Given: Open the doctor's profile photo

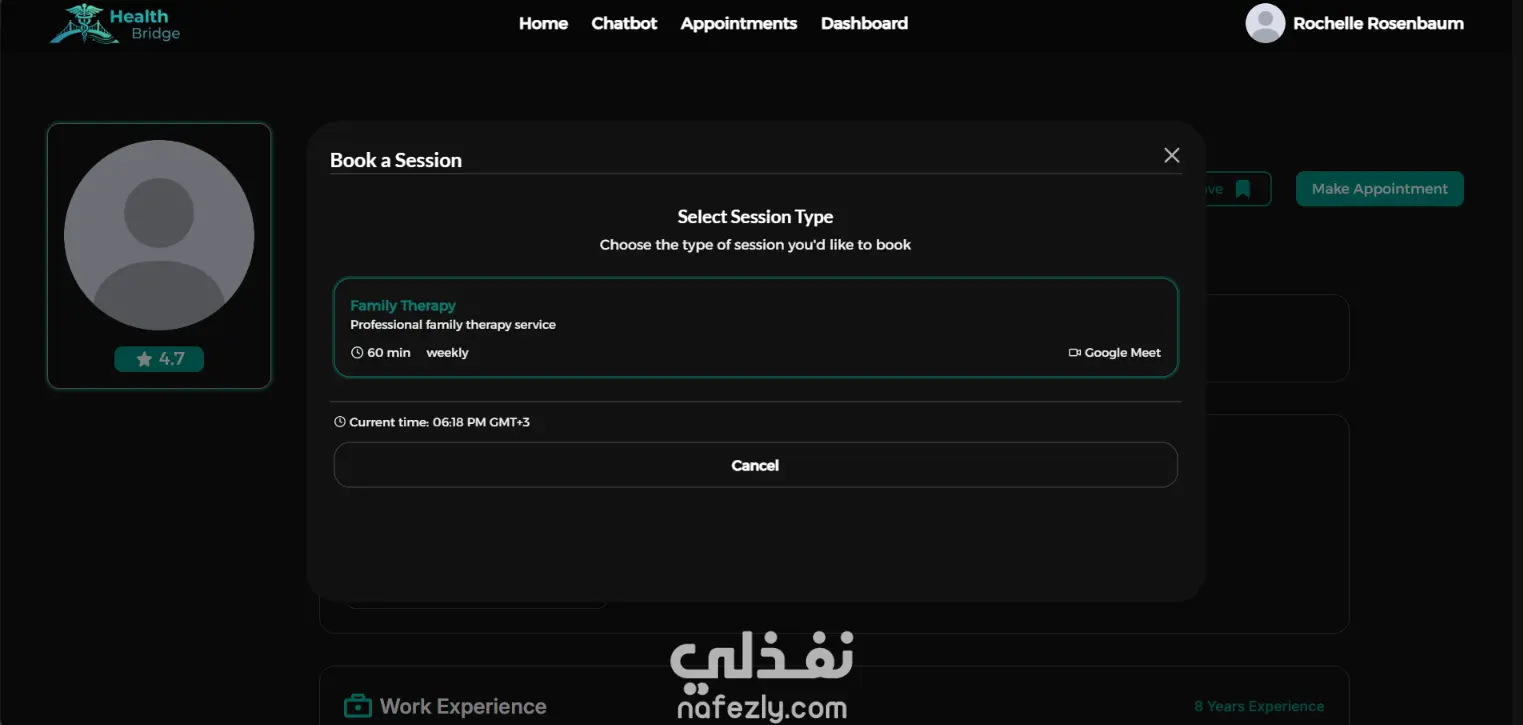Looking at the screenshot, I should pos(159,235).
